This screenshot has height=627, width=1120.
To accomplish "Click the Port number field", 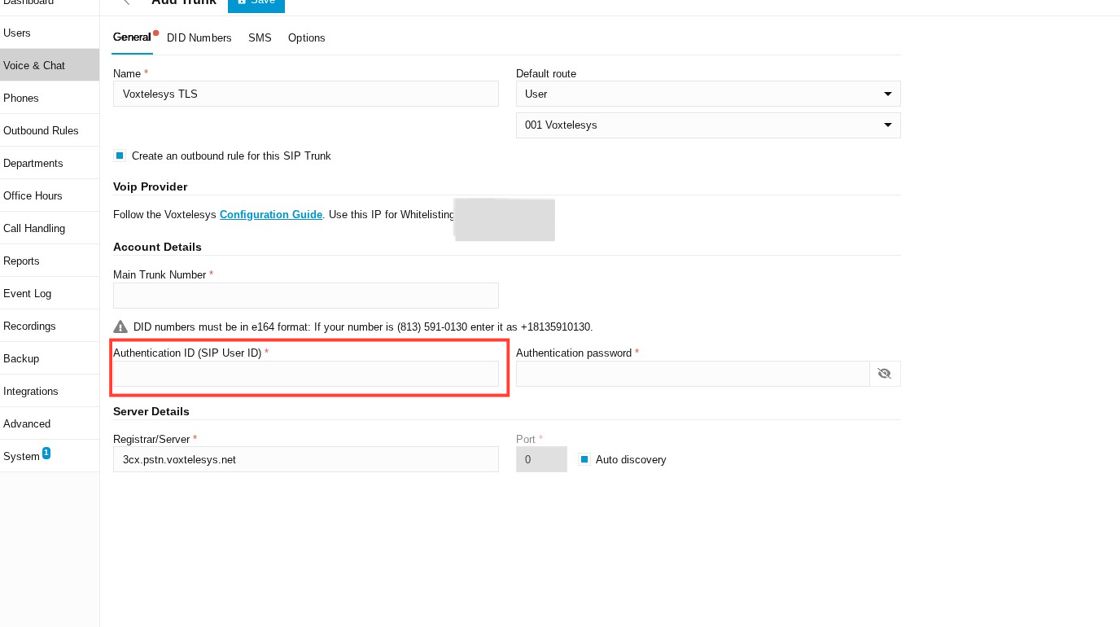I will pos(541,459).
